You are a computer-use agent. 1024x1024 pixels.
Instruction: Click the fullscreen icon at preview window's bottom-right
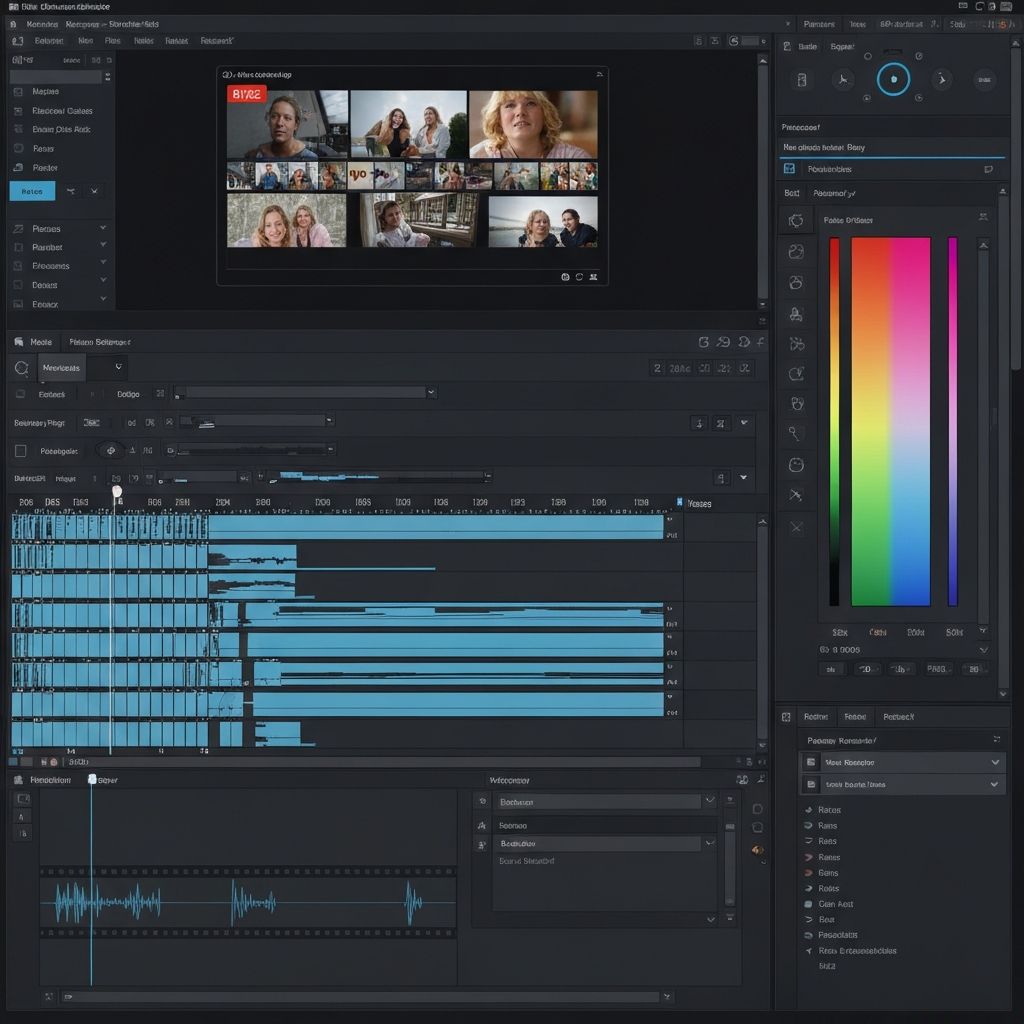click(593, 277)
